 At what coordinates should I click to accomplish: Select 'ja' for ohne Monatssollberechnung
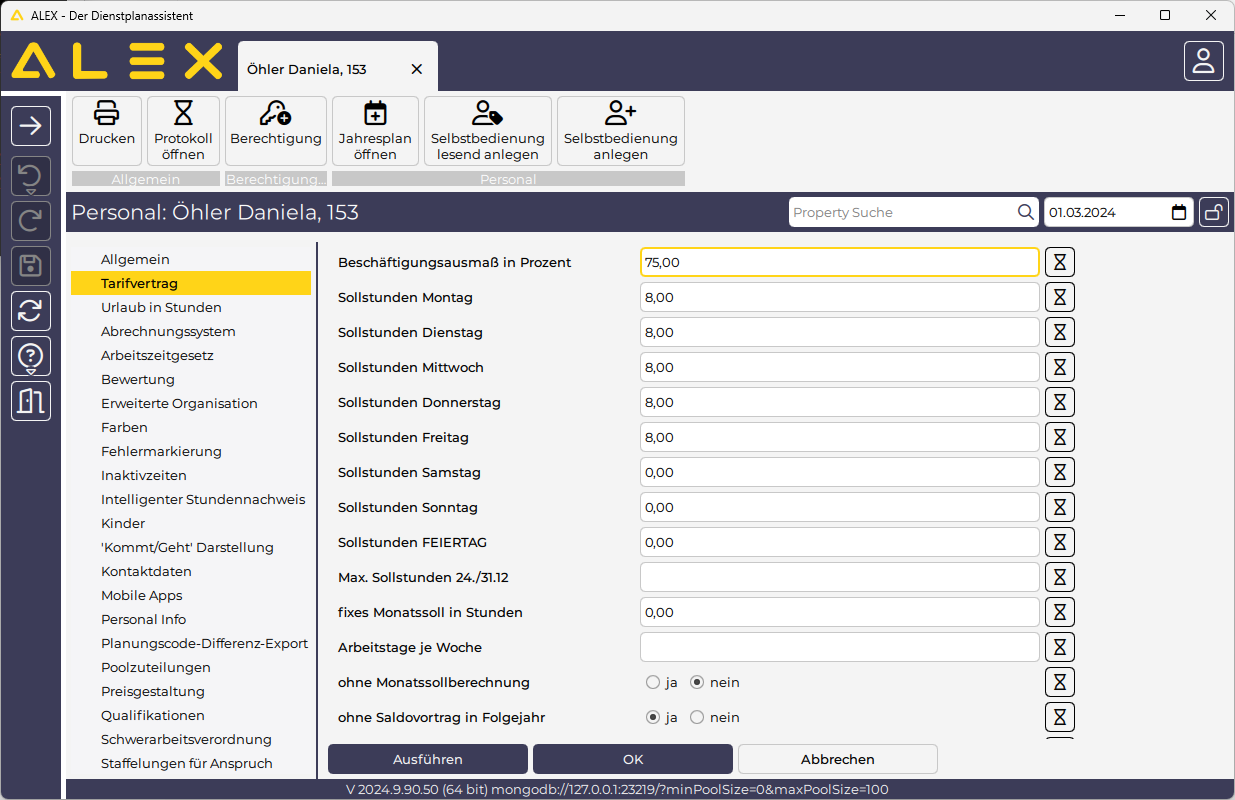point(653,683)
